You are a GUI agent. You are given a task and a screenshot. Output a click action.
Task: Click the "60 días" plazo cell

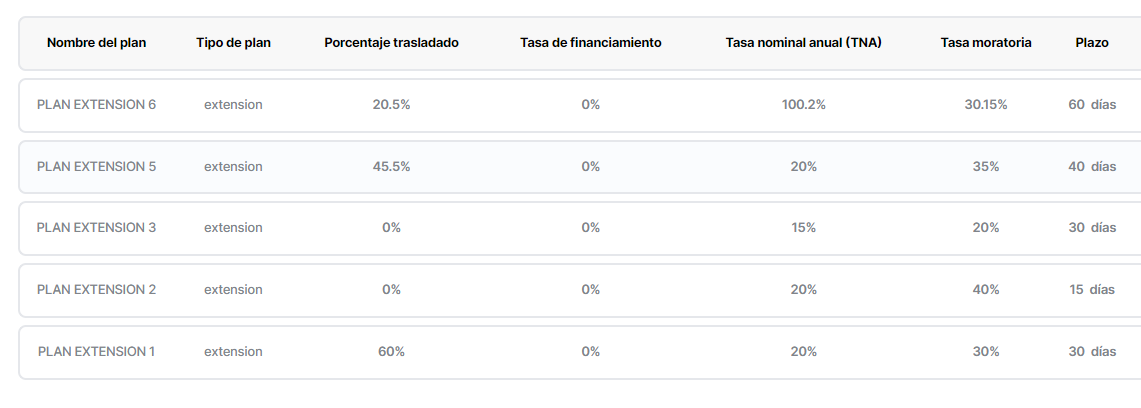pos(1092,105)
